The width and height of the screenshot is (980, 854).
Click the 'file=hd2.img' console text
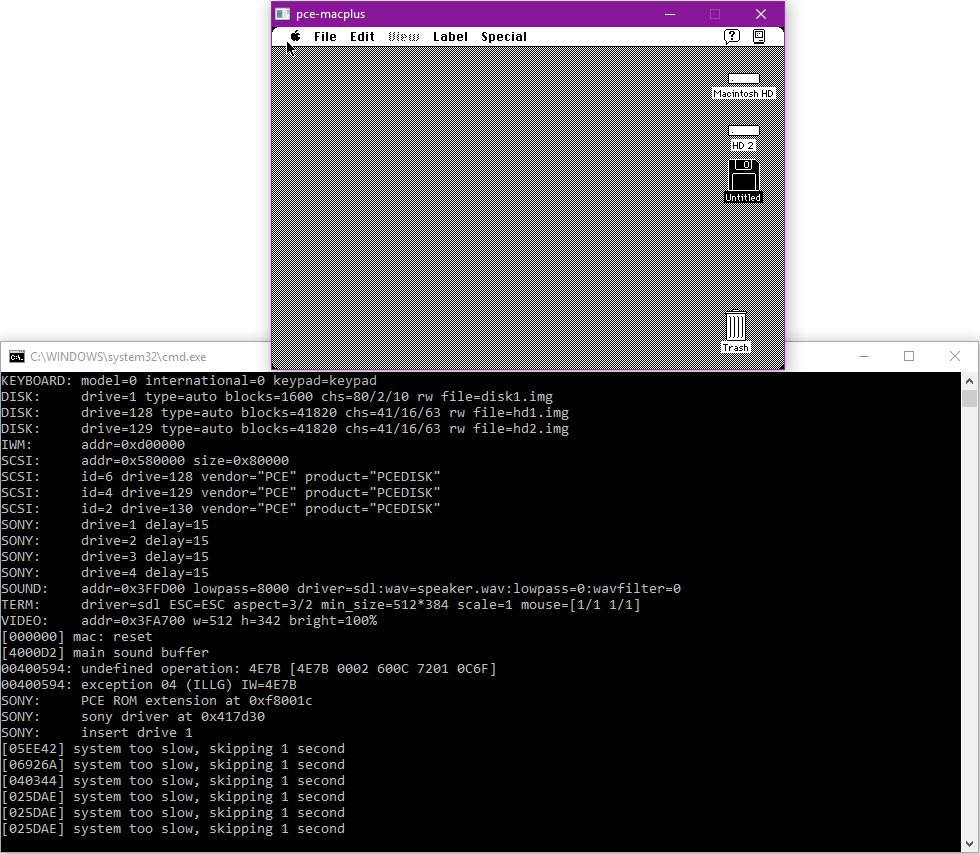click(521, 429)
